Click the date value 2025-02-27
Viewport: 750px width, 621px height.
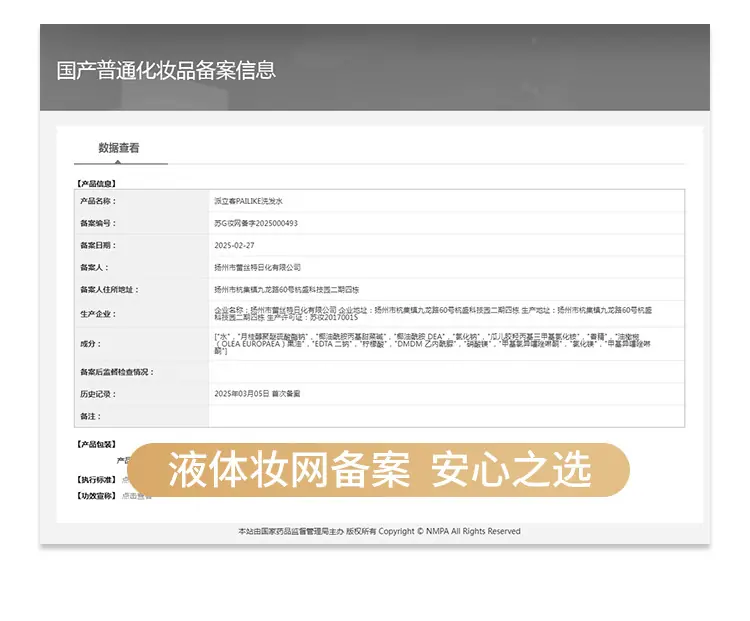[x=234, y=245]
